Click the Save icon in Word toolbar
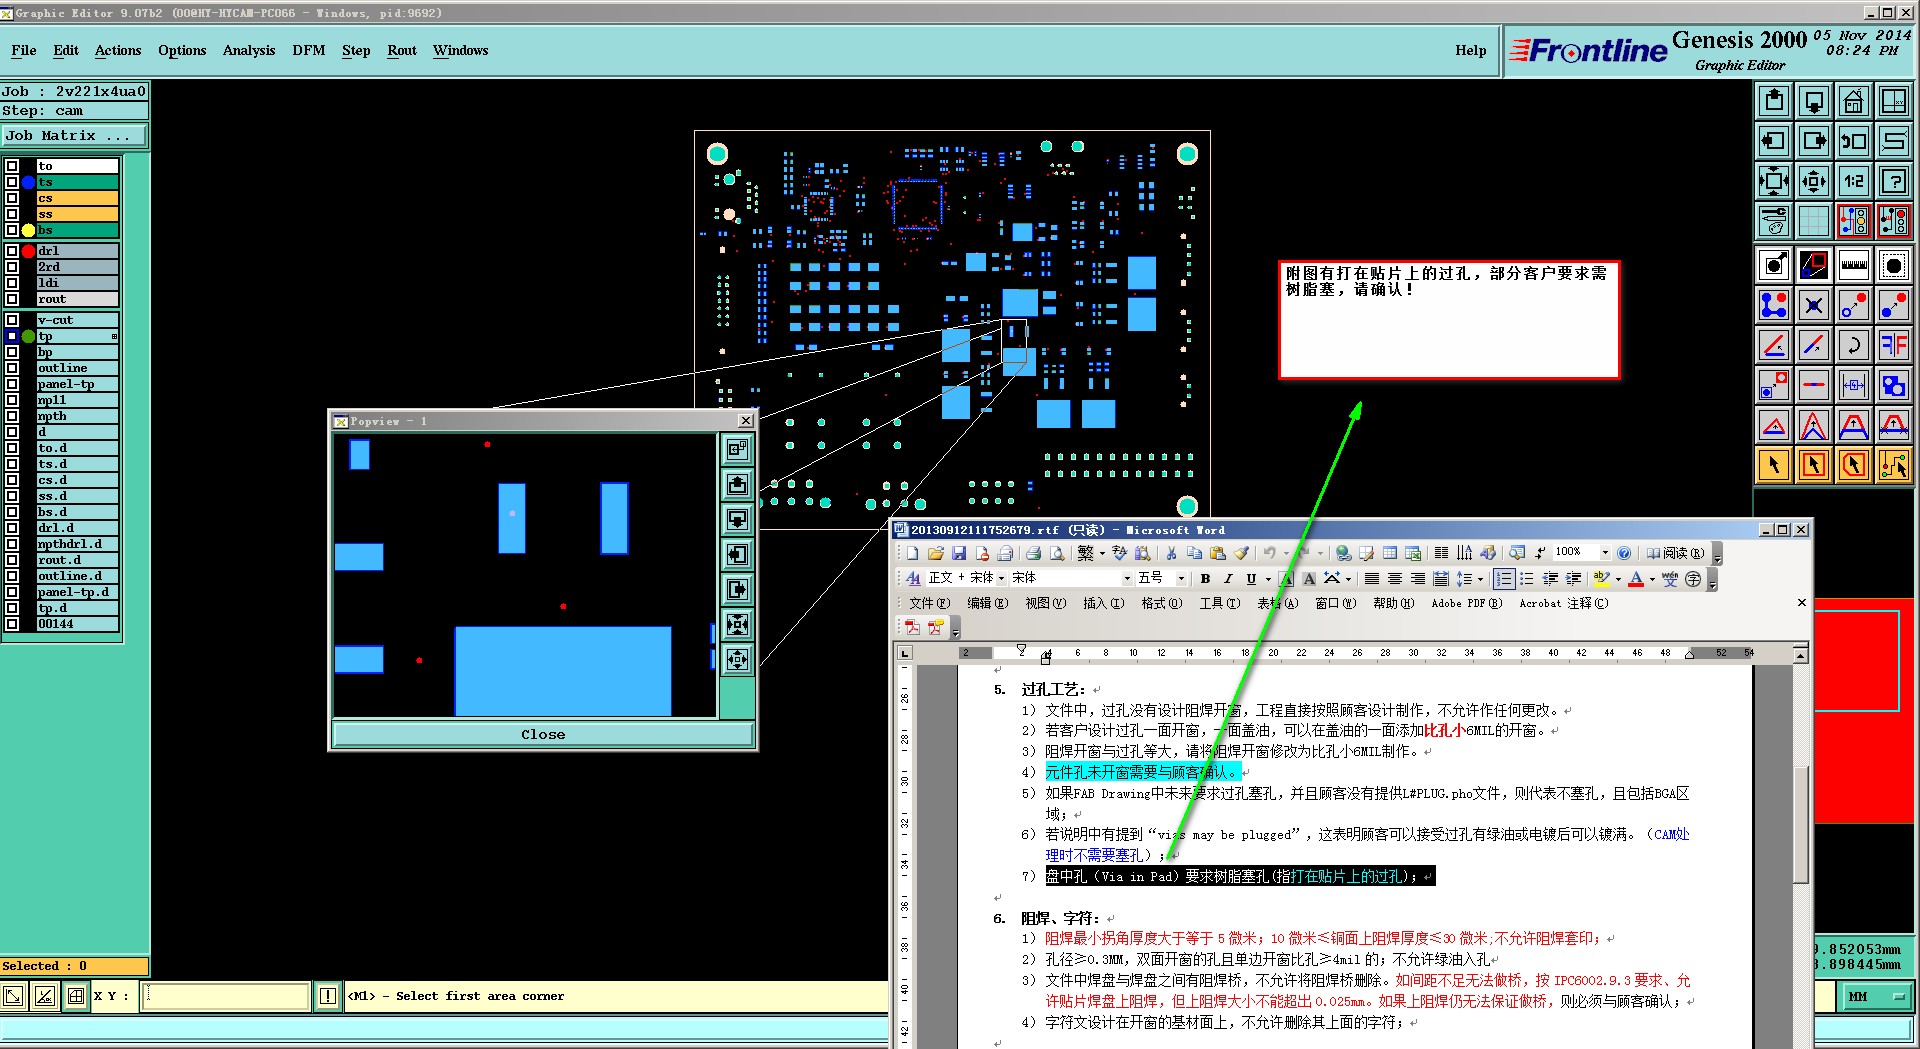 [959, 553]
